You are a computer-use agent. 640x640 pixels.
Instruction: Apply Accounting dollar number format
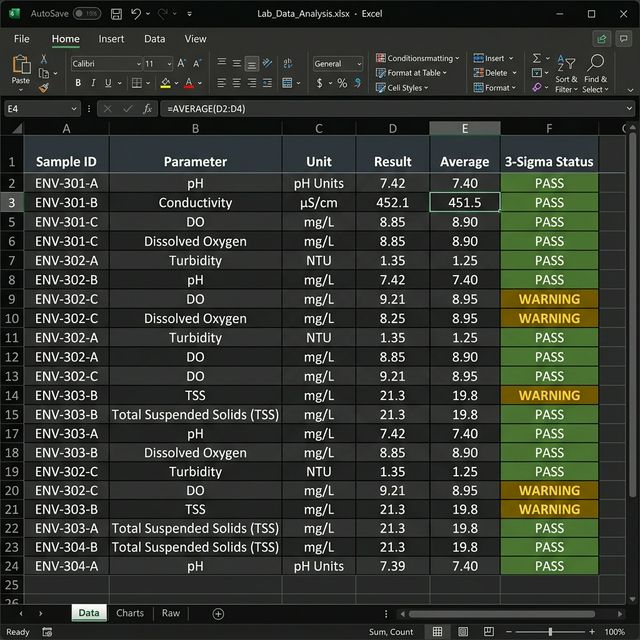[x=320, y=83]
